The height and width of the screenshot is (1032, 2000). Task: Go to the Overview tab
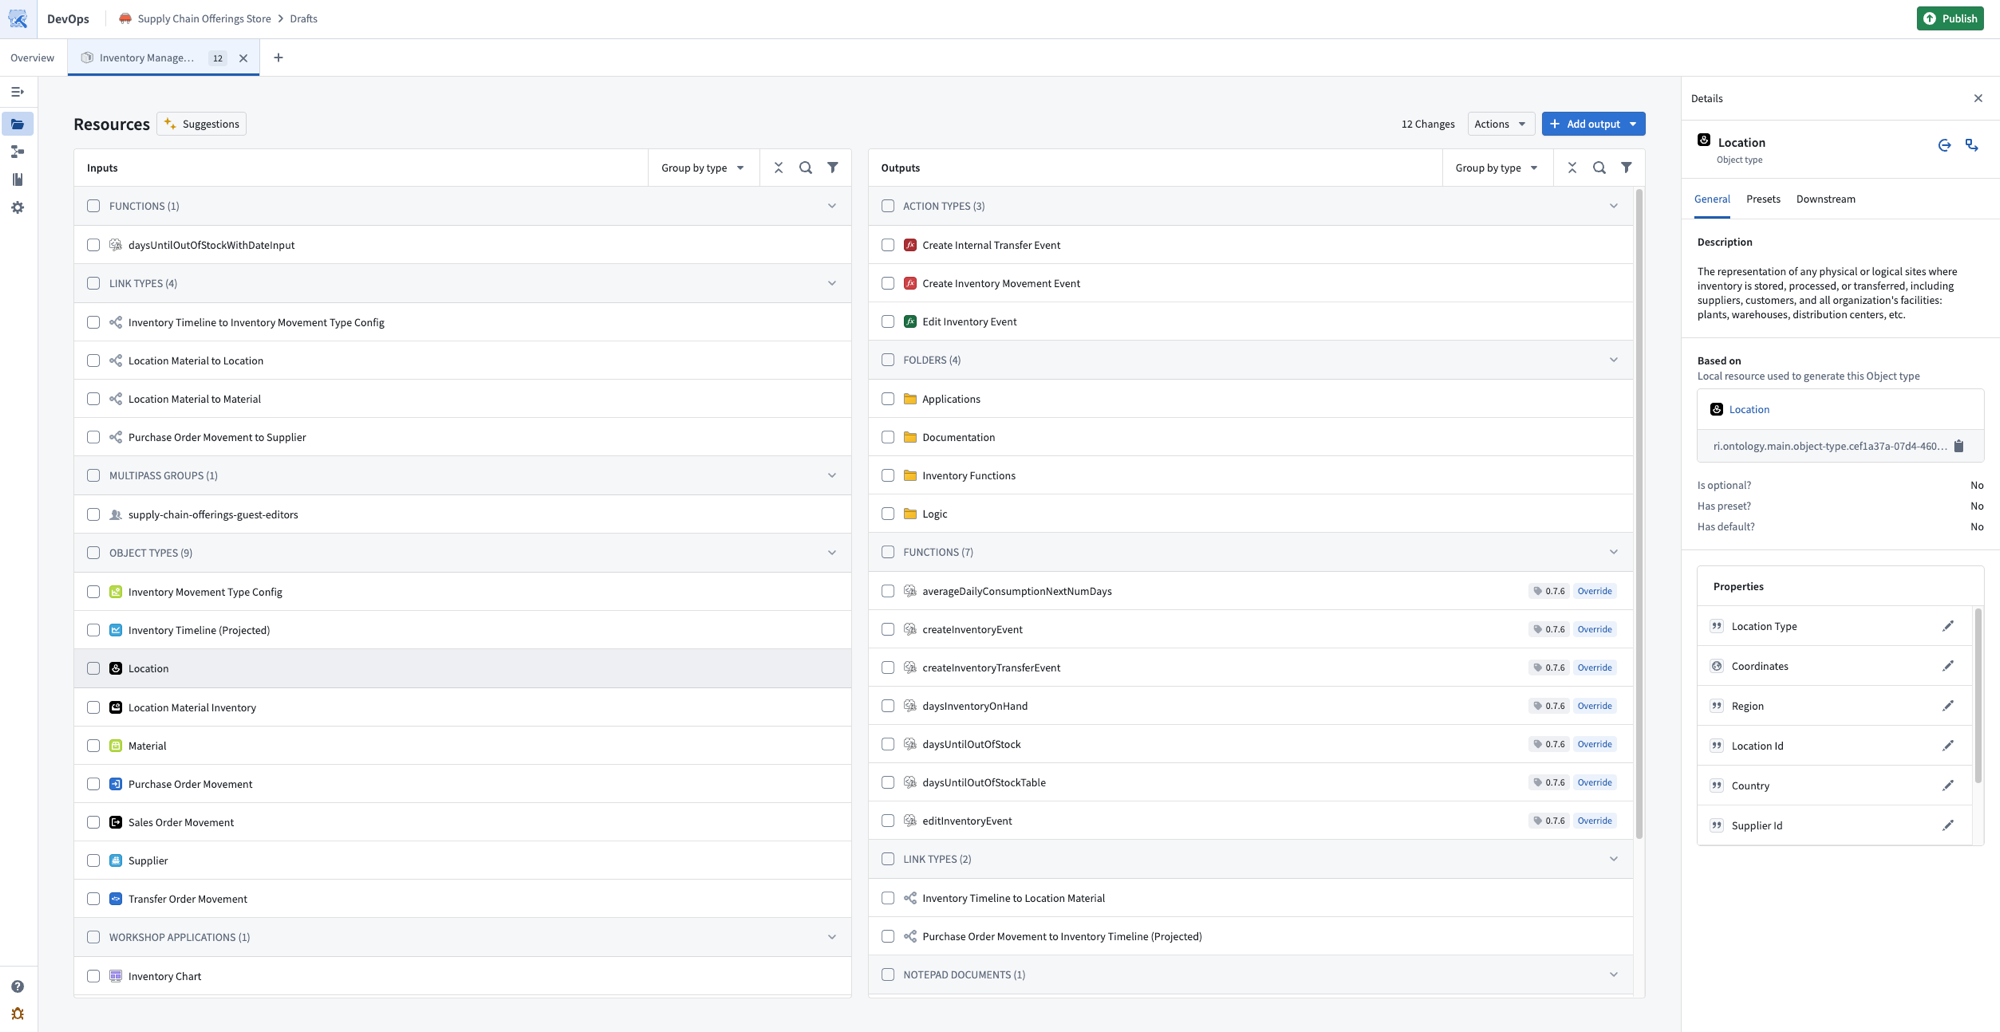(32, 58)
